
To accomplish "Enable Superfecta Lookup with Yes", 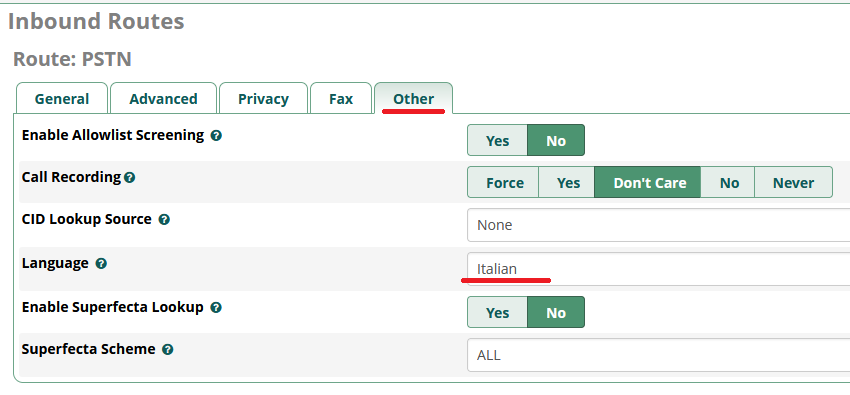I will coord(497,313).
